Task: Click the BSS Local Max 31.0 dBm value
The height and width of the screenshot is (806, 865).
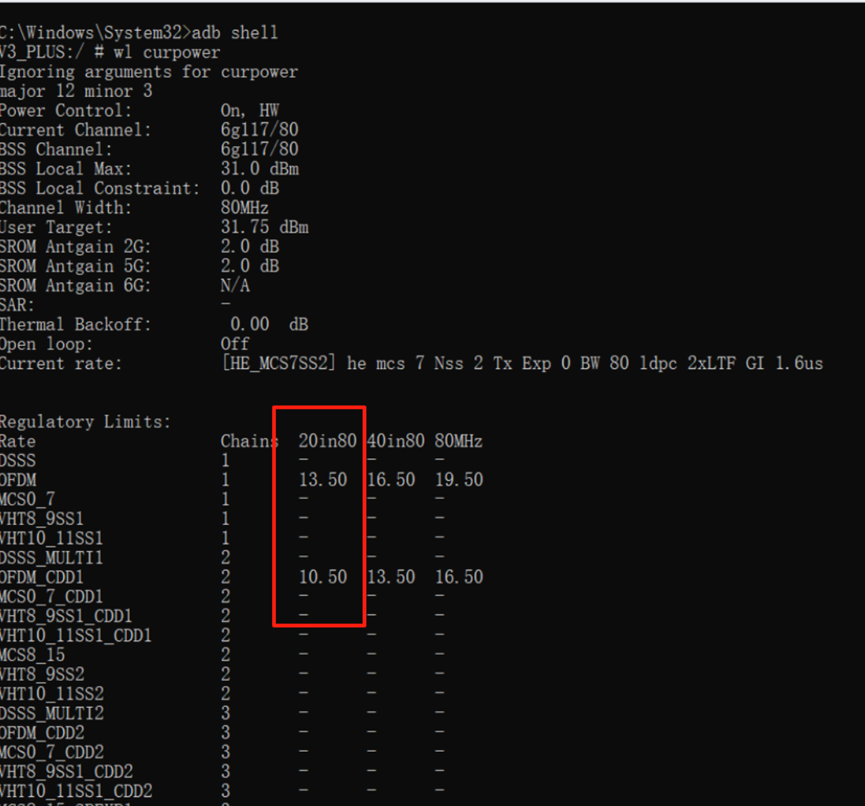Action: 259,169
